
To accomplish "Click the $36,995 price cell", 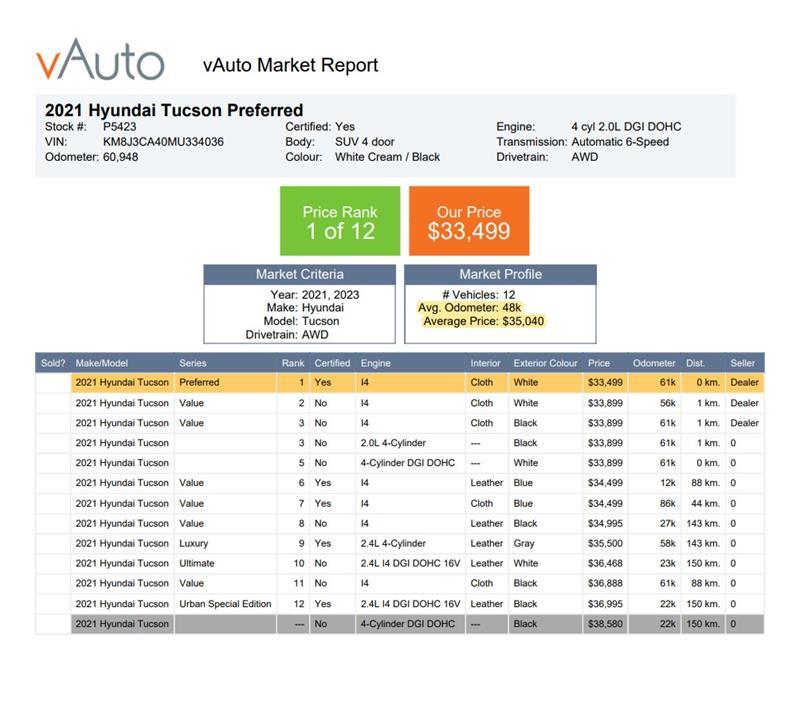I will pos(605,603).
